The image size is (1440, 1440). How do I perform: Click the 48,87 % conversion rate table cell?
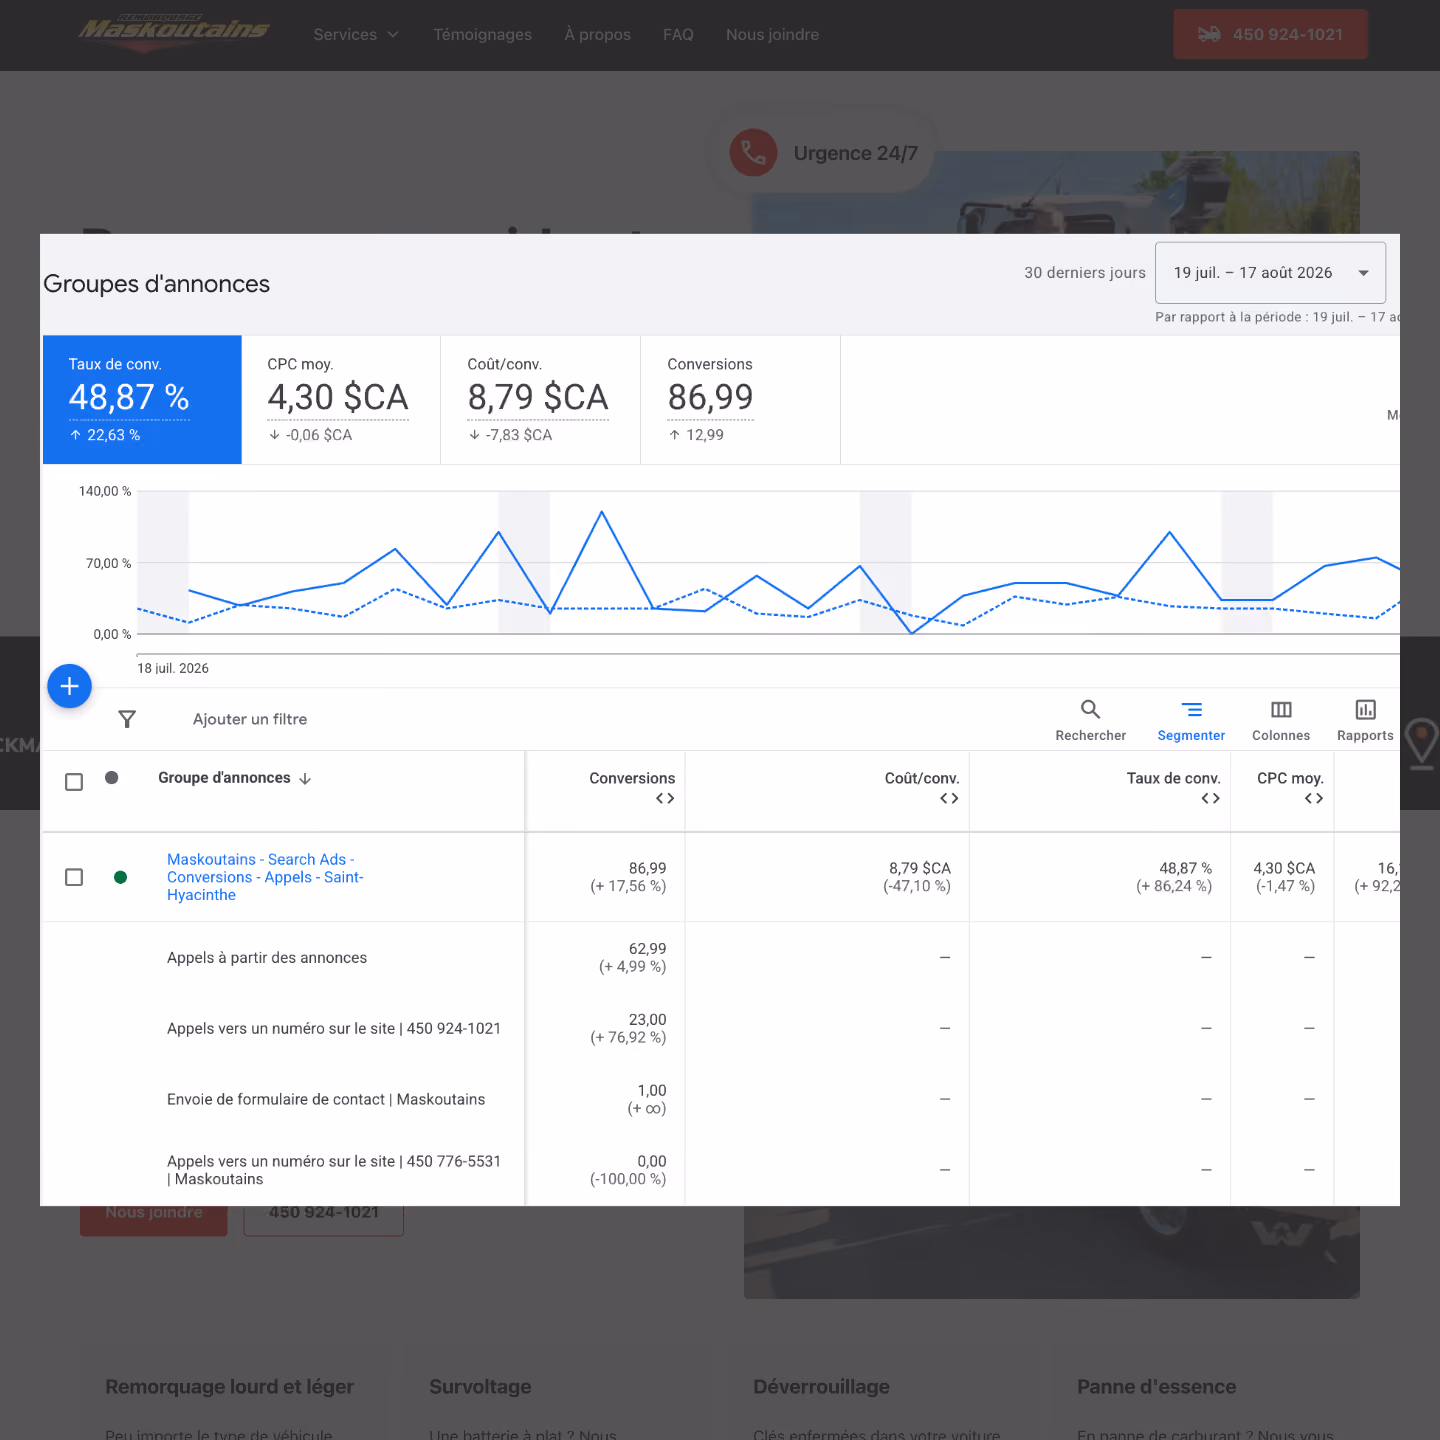click(1186, 868)
